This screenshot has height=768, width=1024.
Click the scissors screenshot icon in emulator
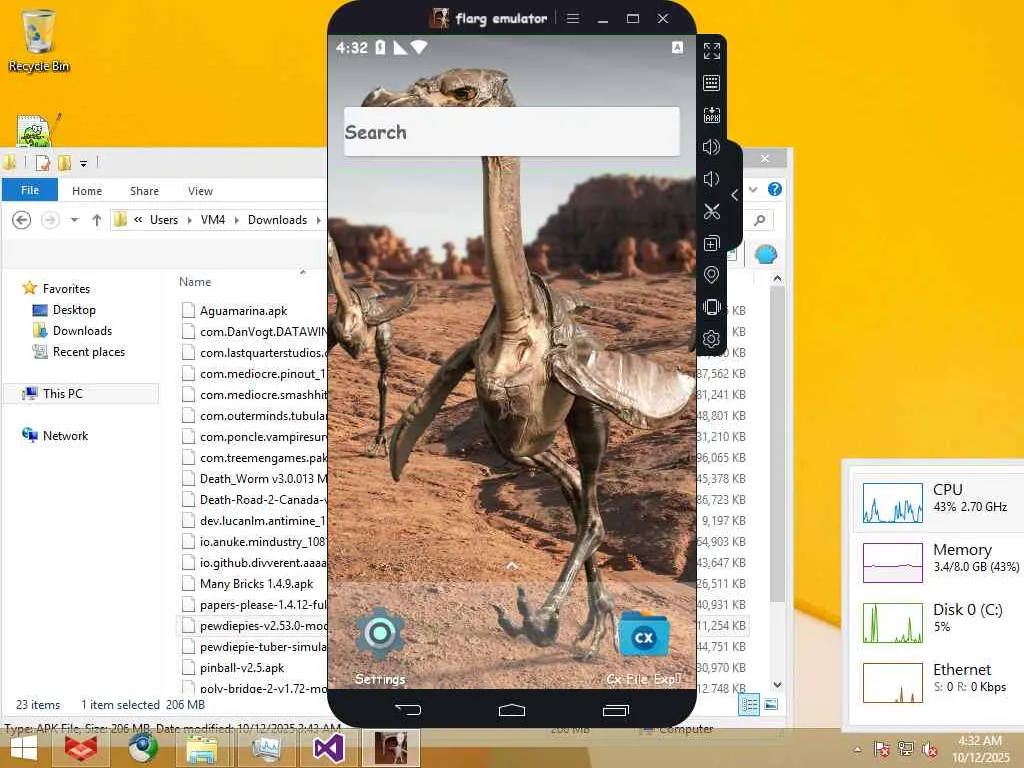(x=712, y=212)
